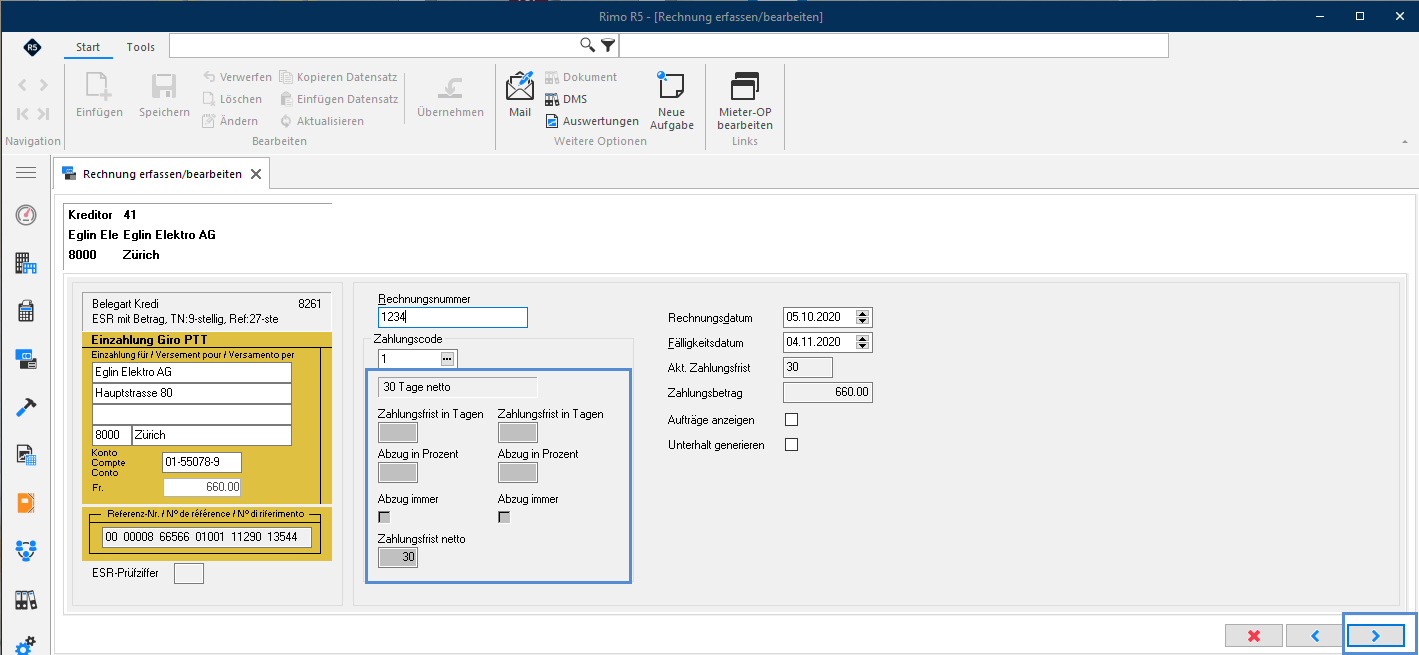The width and height of the screenshot is (1419, 655).
Task: Open the binders archive module in sidebar
Action: click(26, 600)
